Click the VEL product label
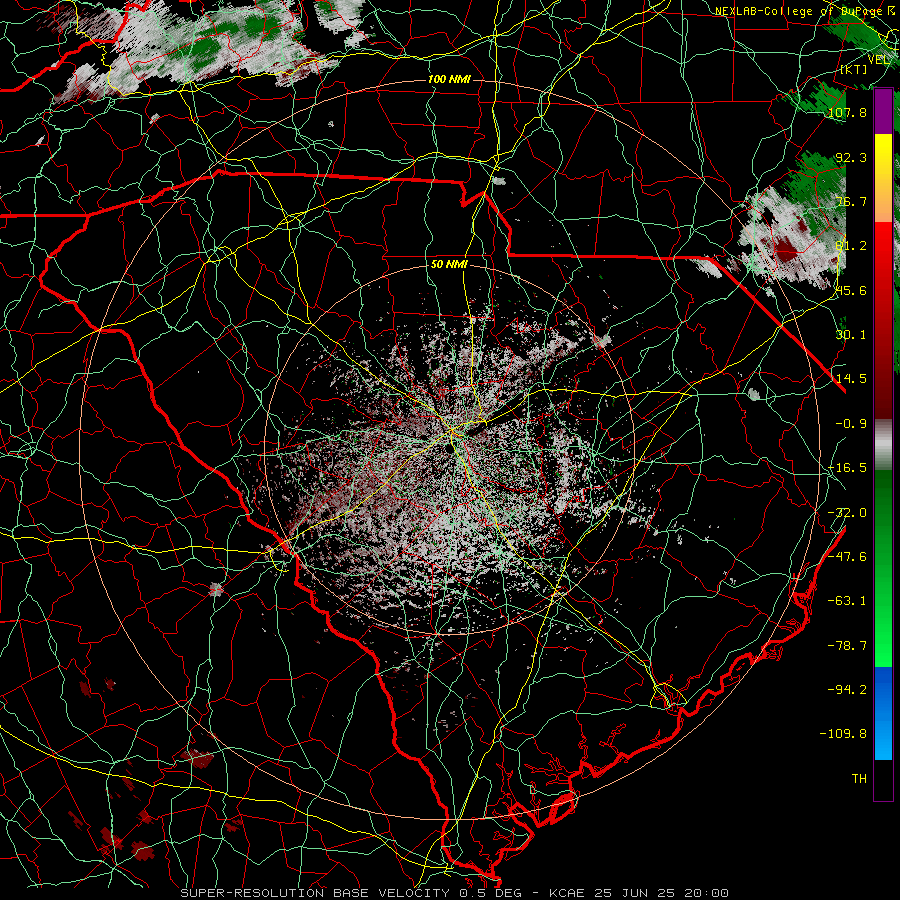Screen dimensions: 900x900 878,59
